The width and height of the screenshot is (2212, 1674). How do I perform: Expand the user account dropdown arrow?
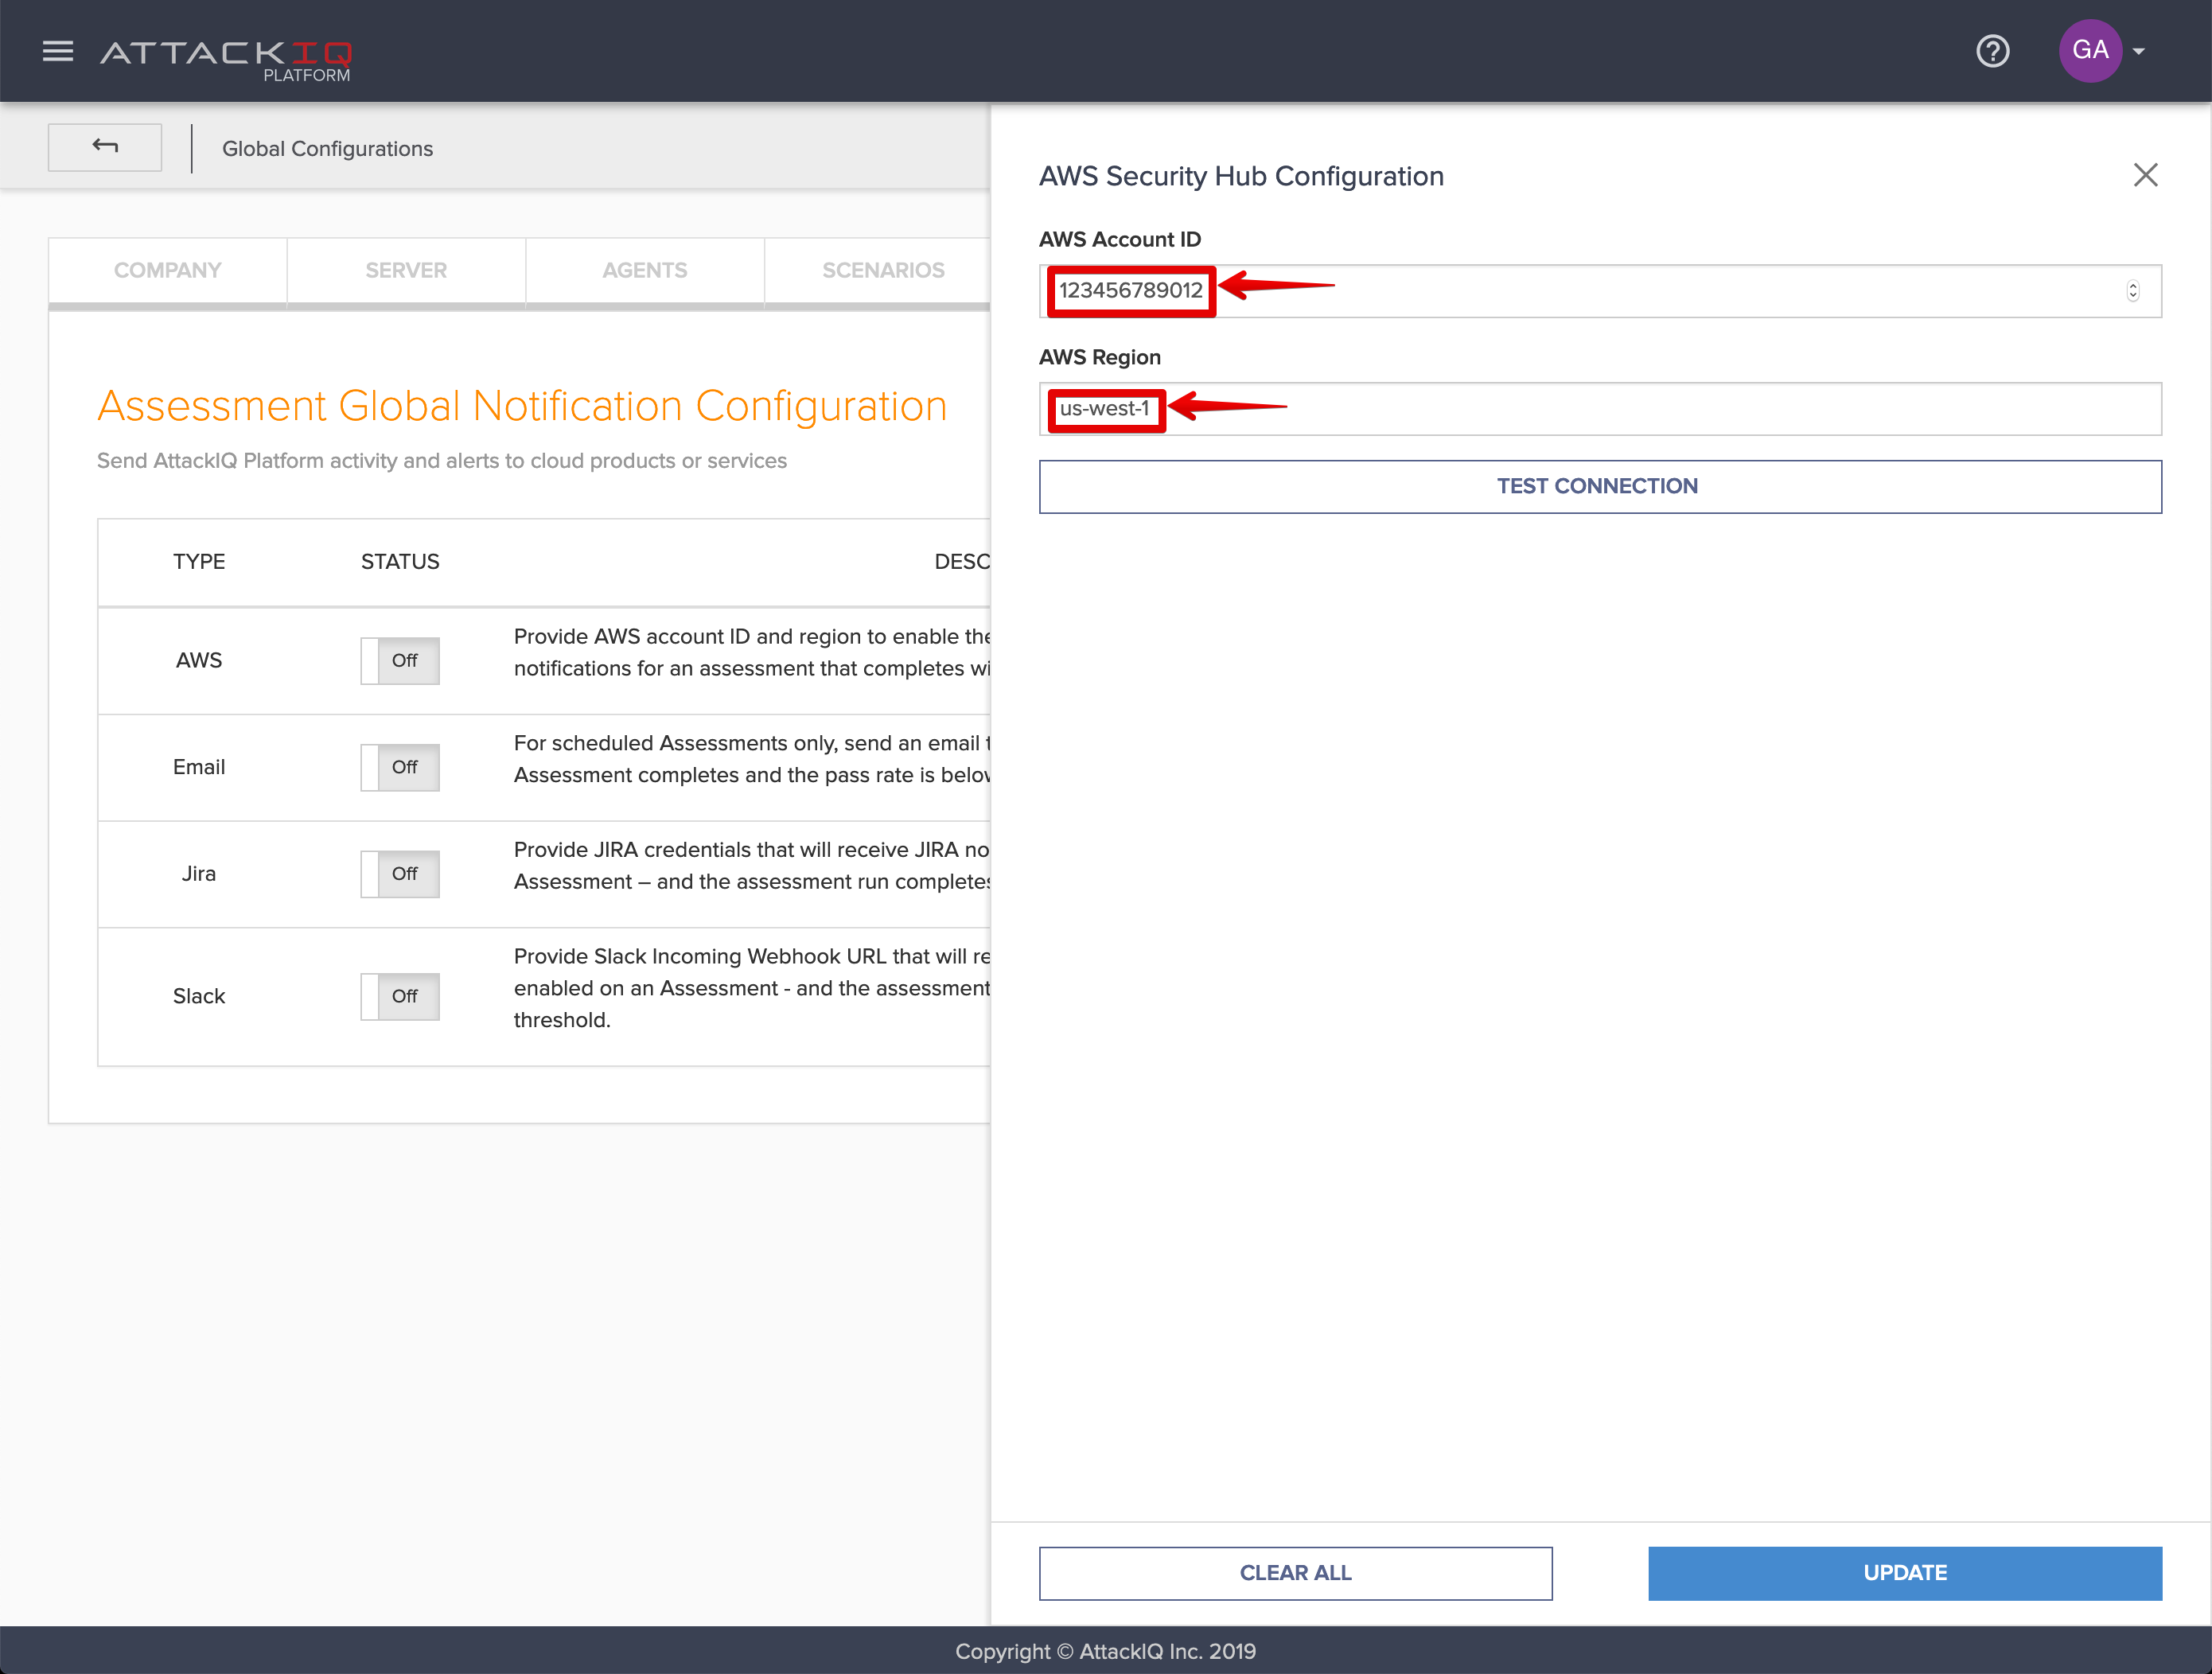pyautogui.click(x=2139, y=51)
